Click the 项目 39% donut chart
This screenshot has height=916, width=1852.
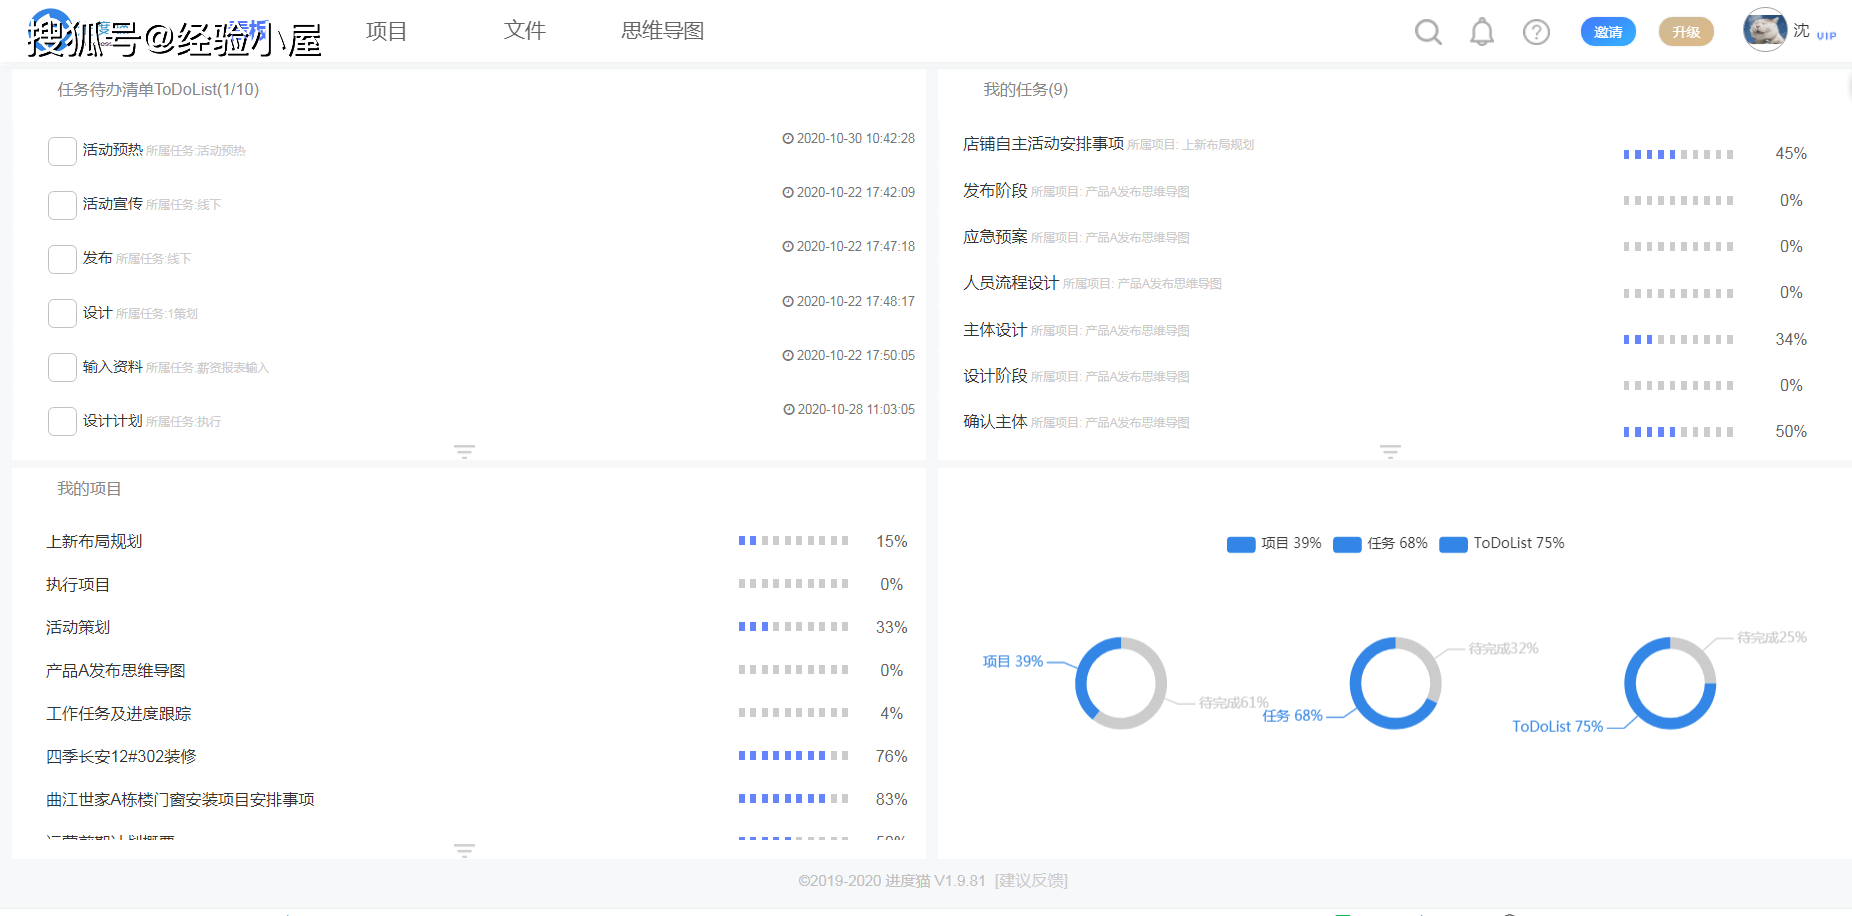(1120, 683)
